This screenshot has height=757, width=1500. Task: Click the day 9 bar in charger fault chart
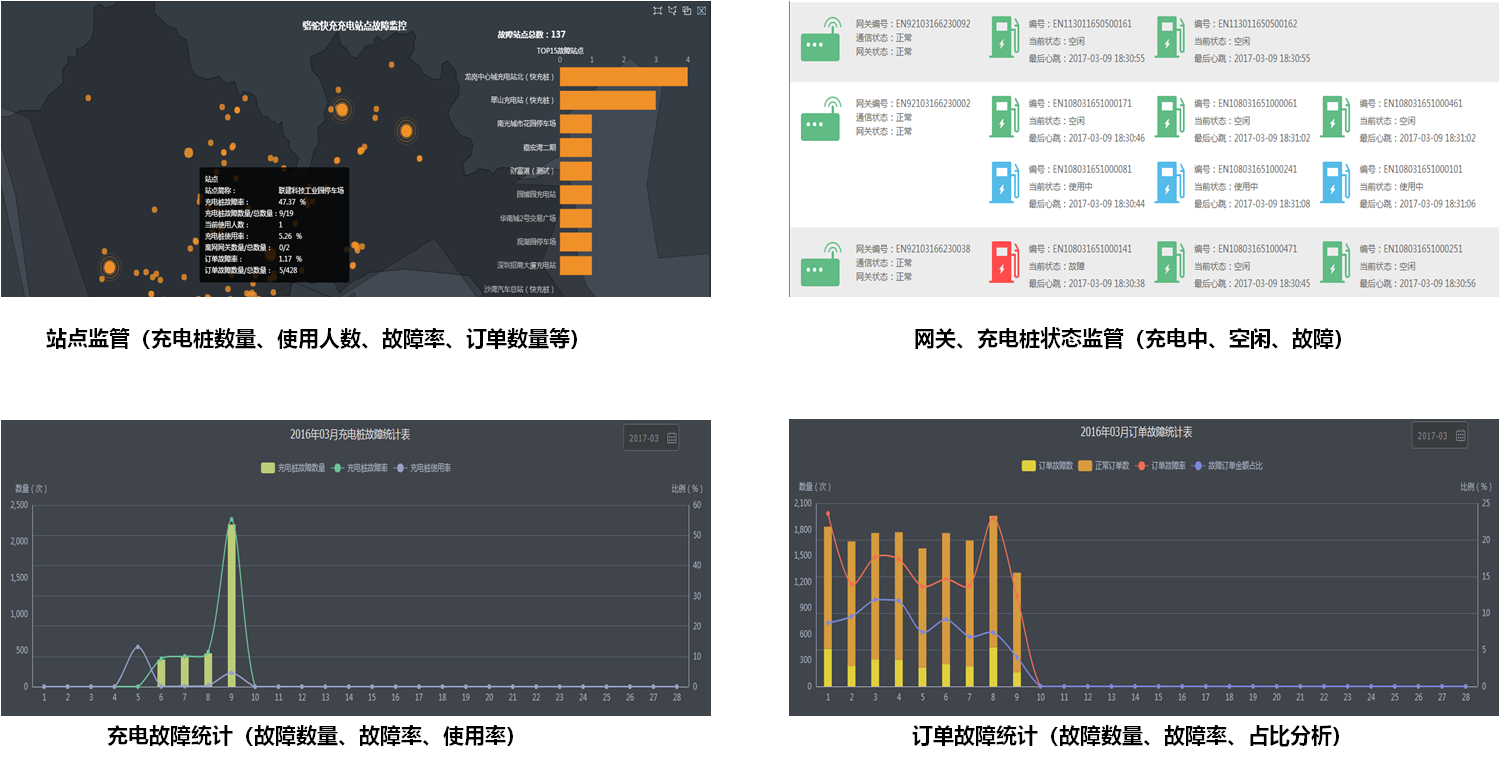(x=232, y=605)
